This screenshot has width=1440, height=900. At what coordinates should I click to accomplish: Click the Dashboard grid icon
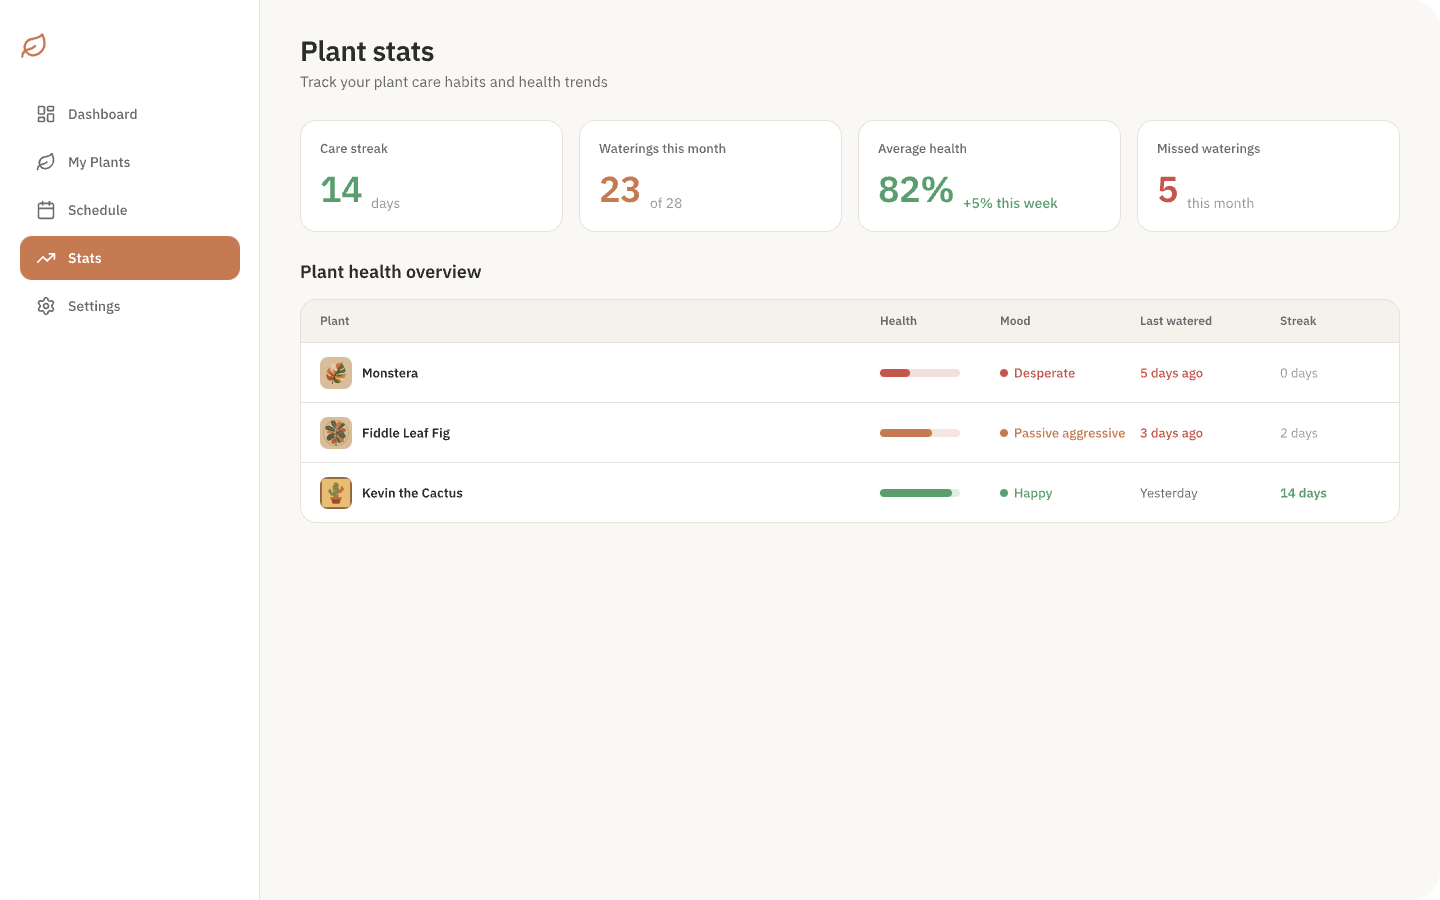click(x=46, y=114)
